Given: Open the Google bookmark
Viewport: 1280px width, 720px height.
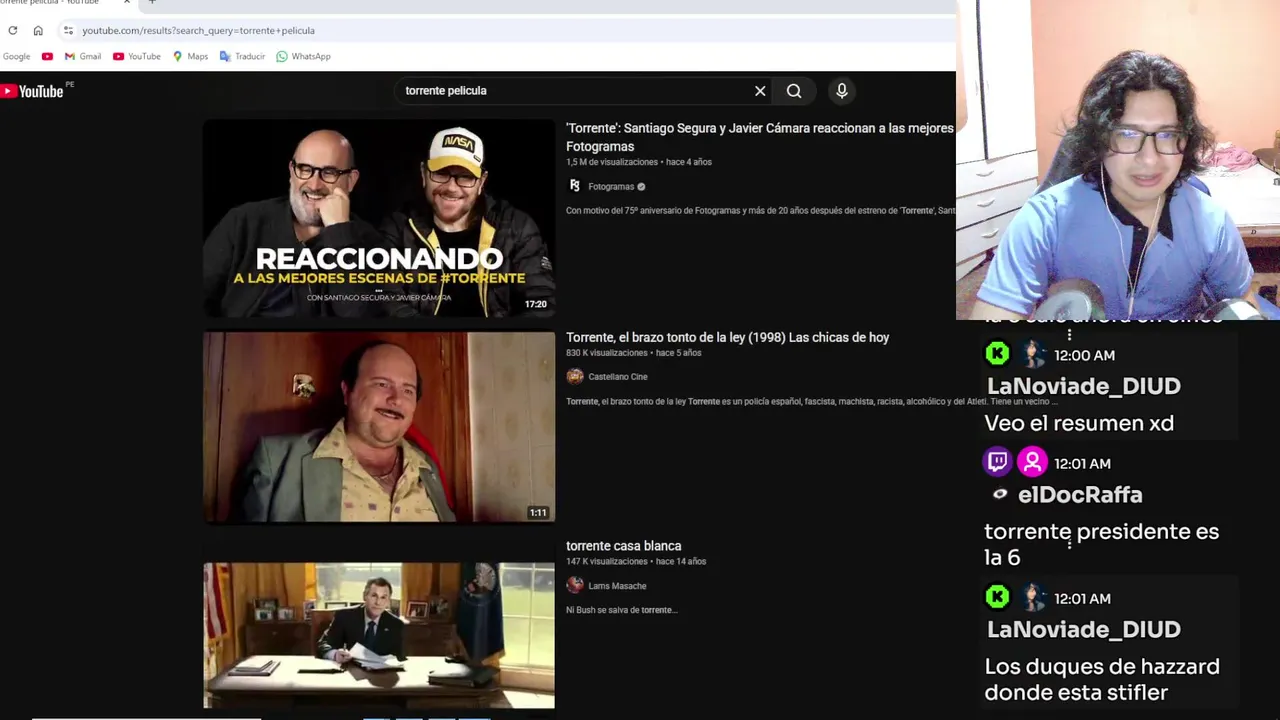Looking at the screenshot, I should [16, 56].
